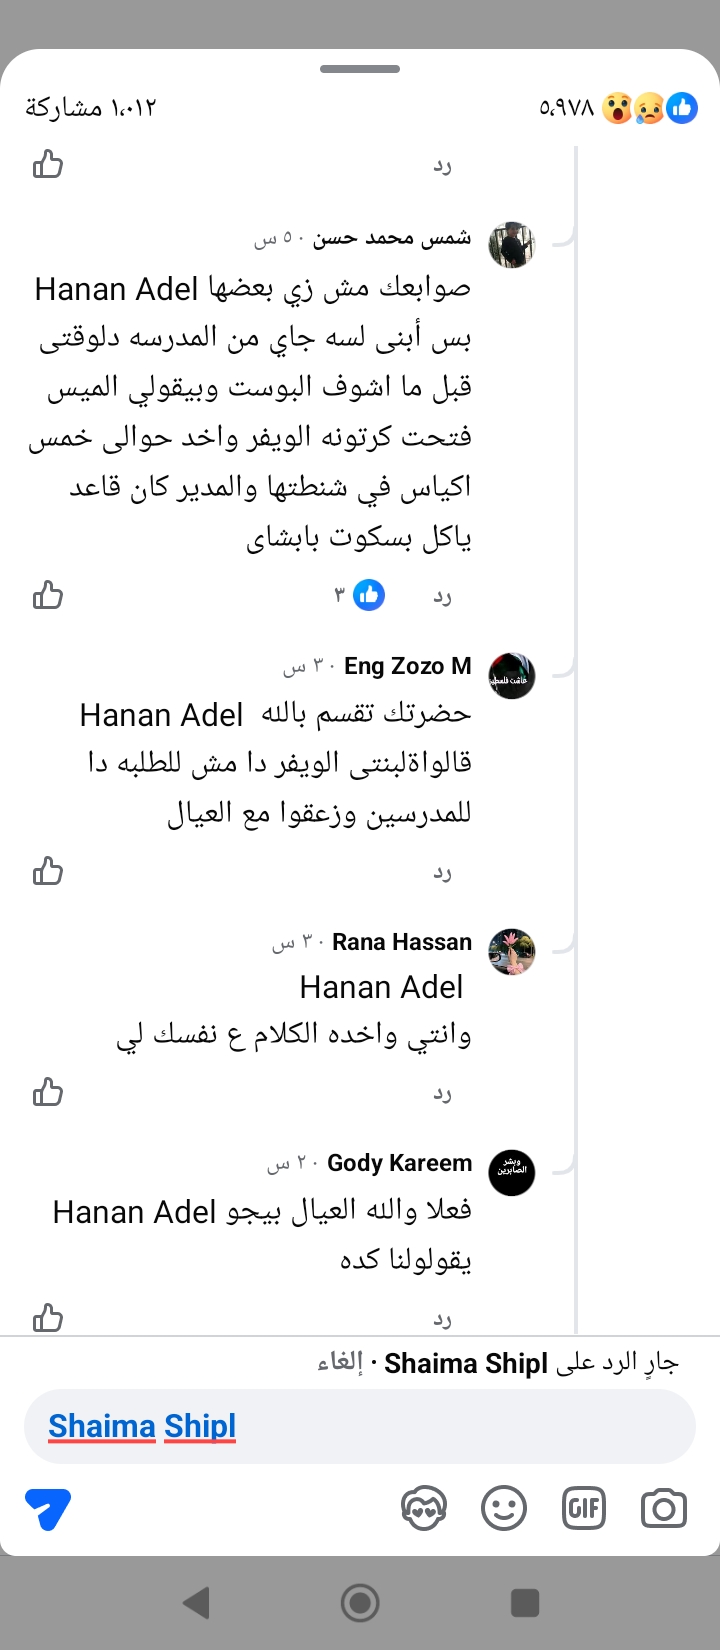The width and height of the screenshot is (720, 1650).
Task: Open the camera to attach photo
Action: point(663,1508)
